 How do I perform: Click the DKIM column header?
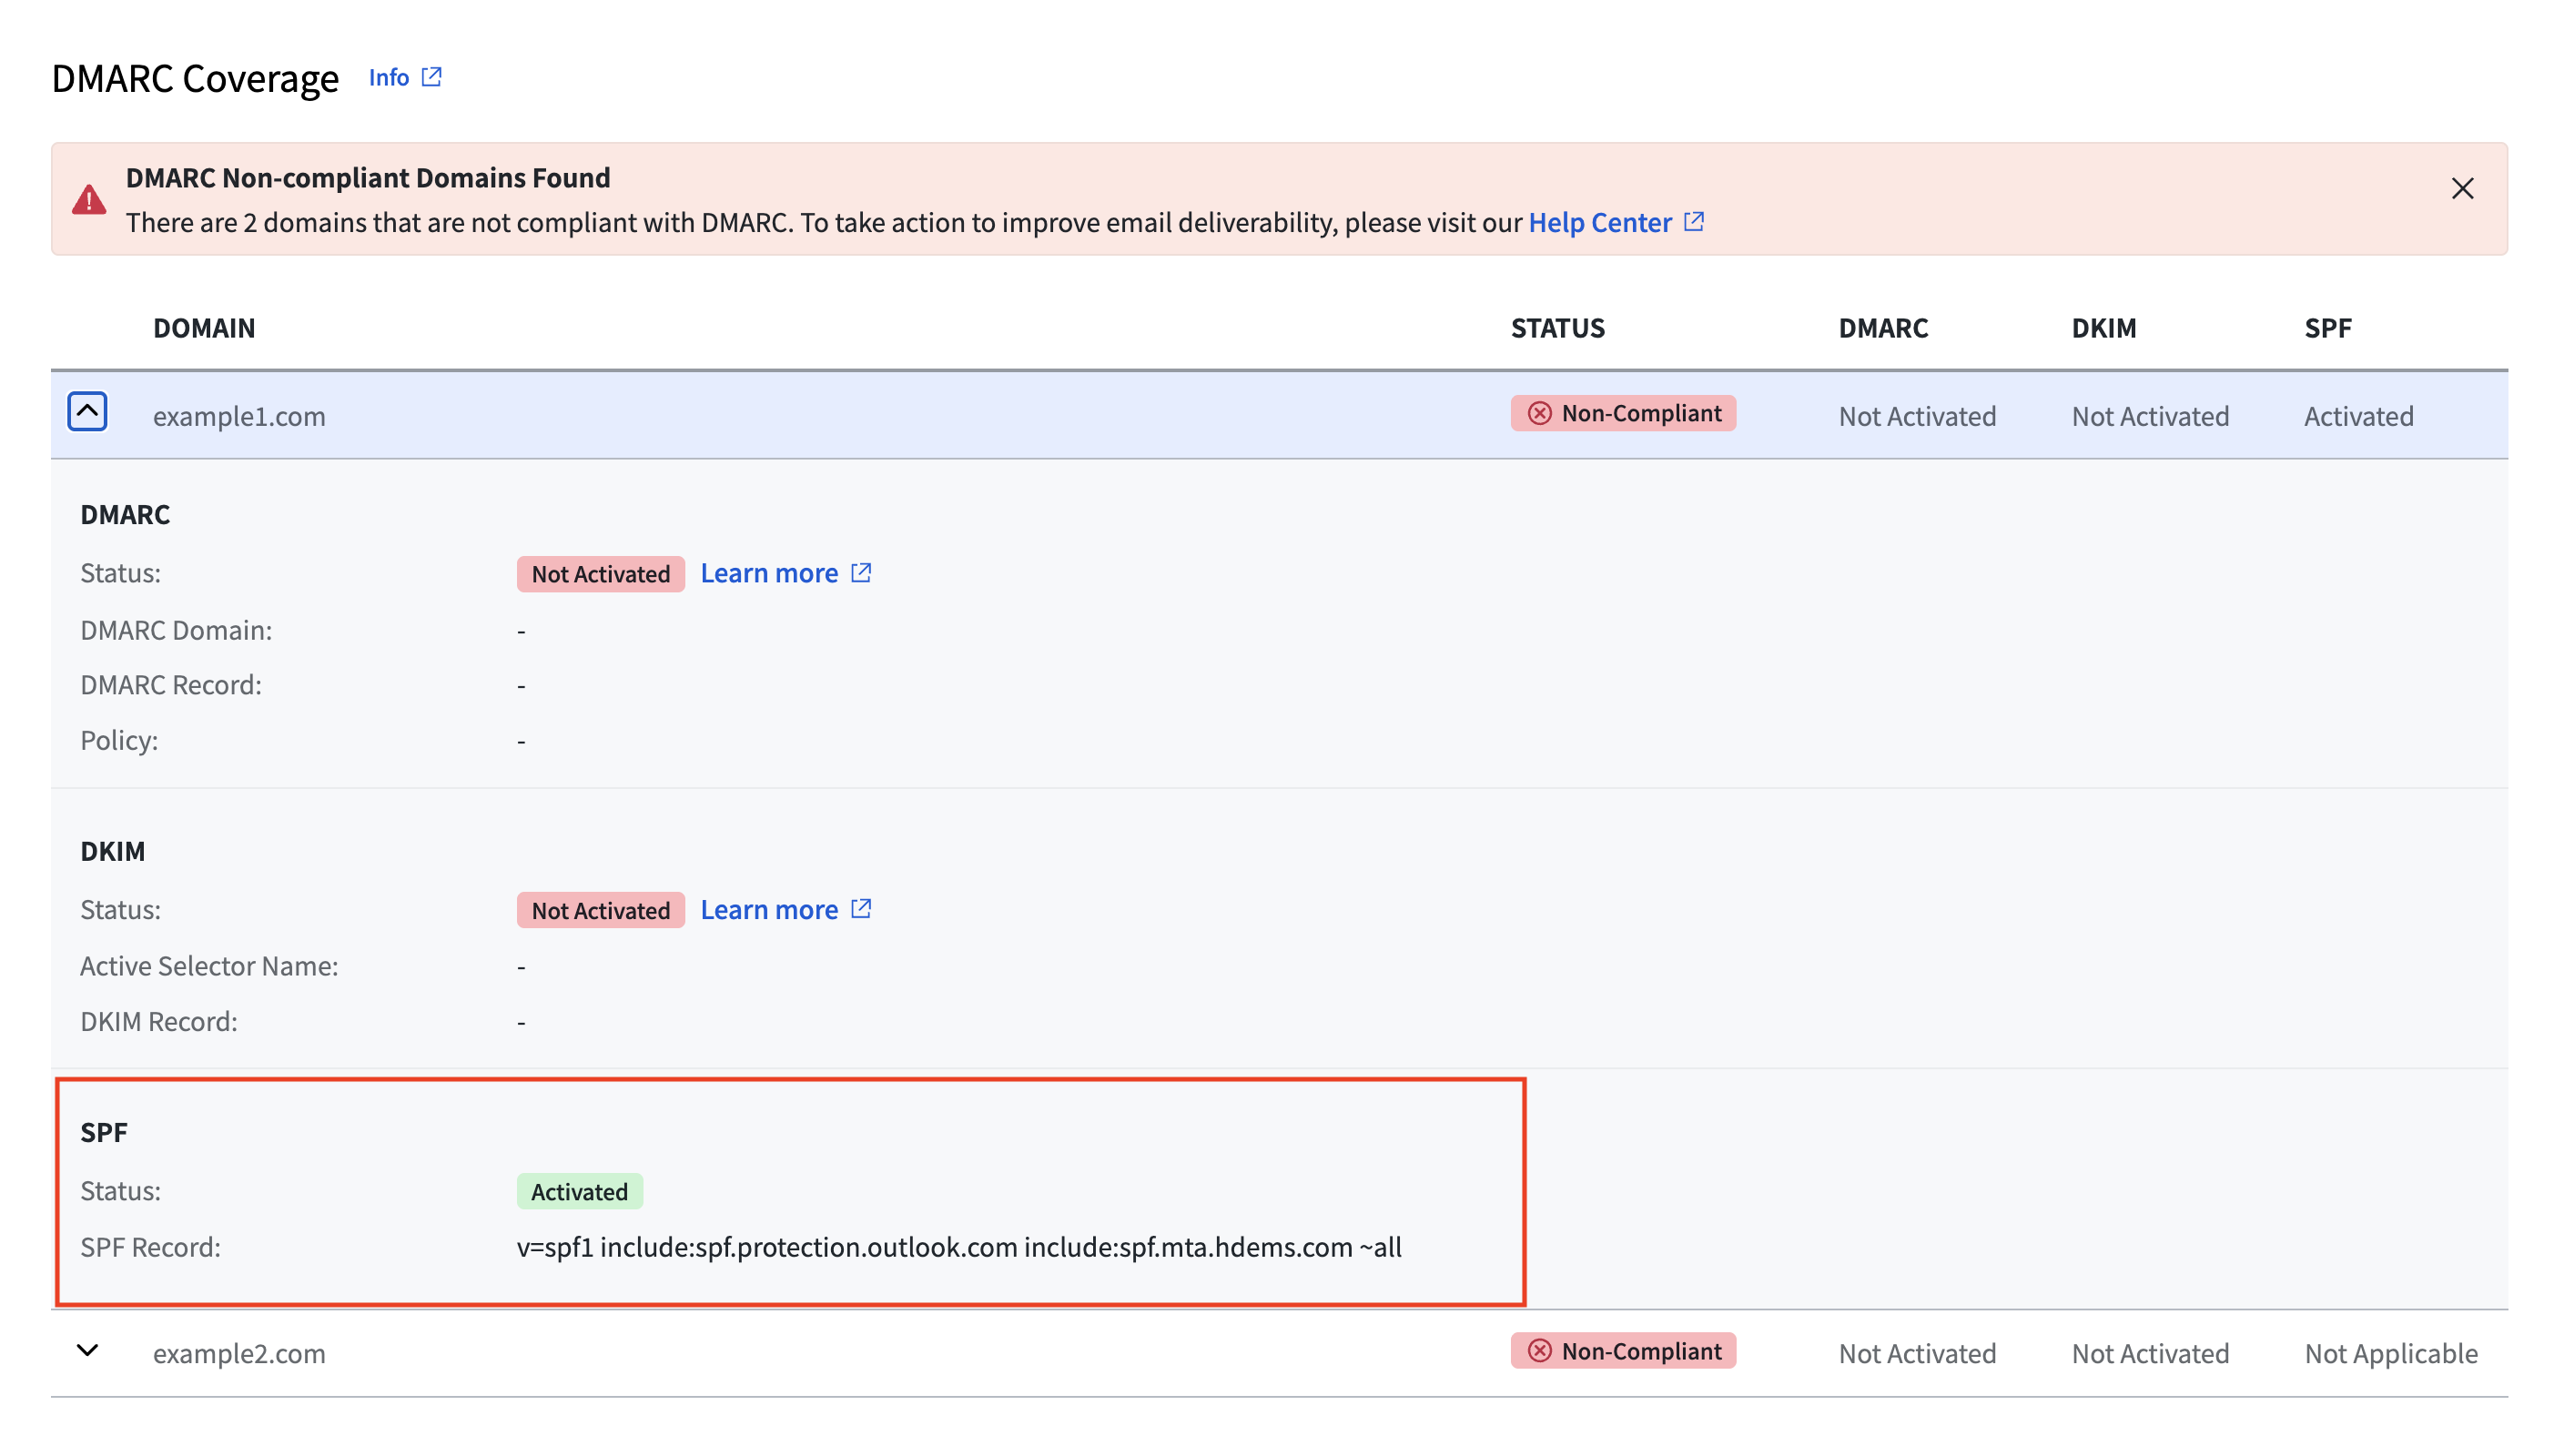2103,328
